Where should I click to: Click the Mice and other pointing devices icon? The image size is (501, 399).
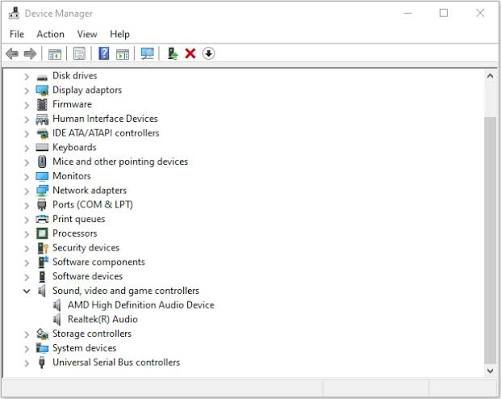(x=42, y=162)
